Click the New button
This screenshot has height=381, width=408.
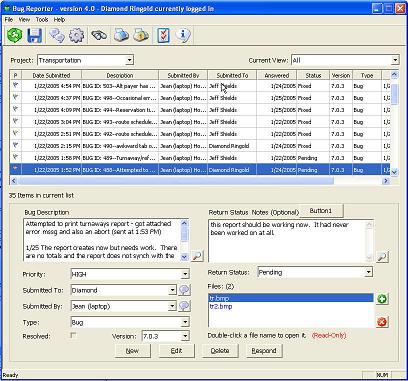pos(132,351)
